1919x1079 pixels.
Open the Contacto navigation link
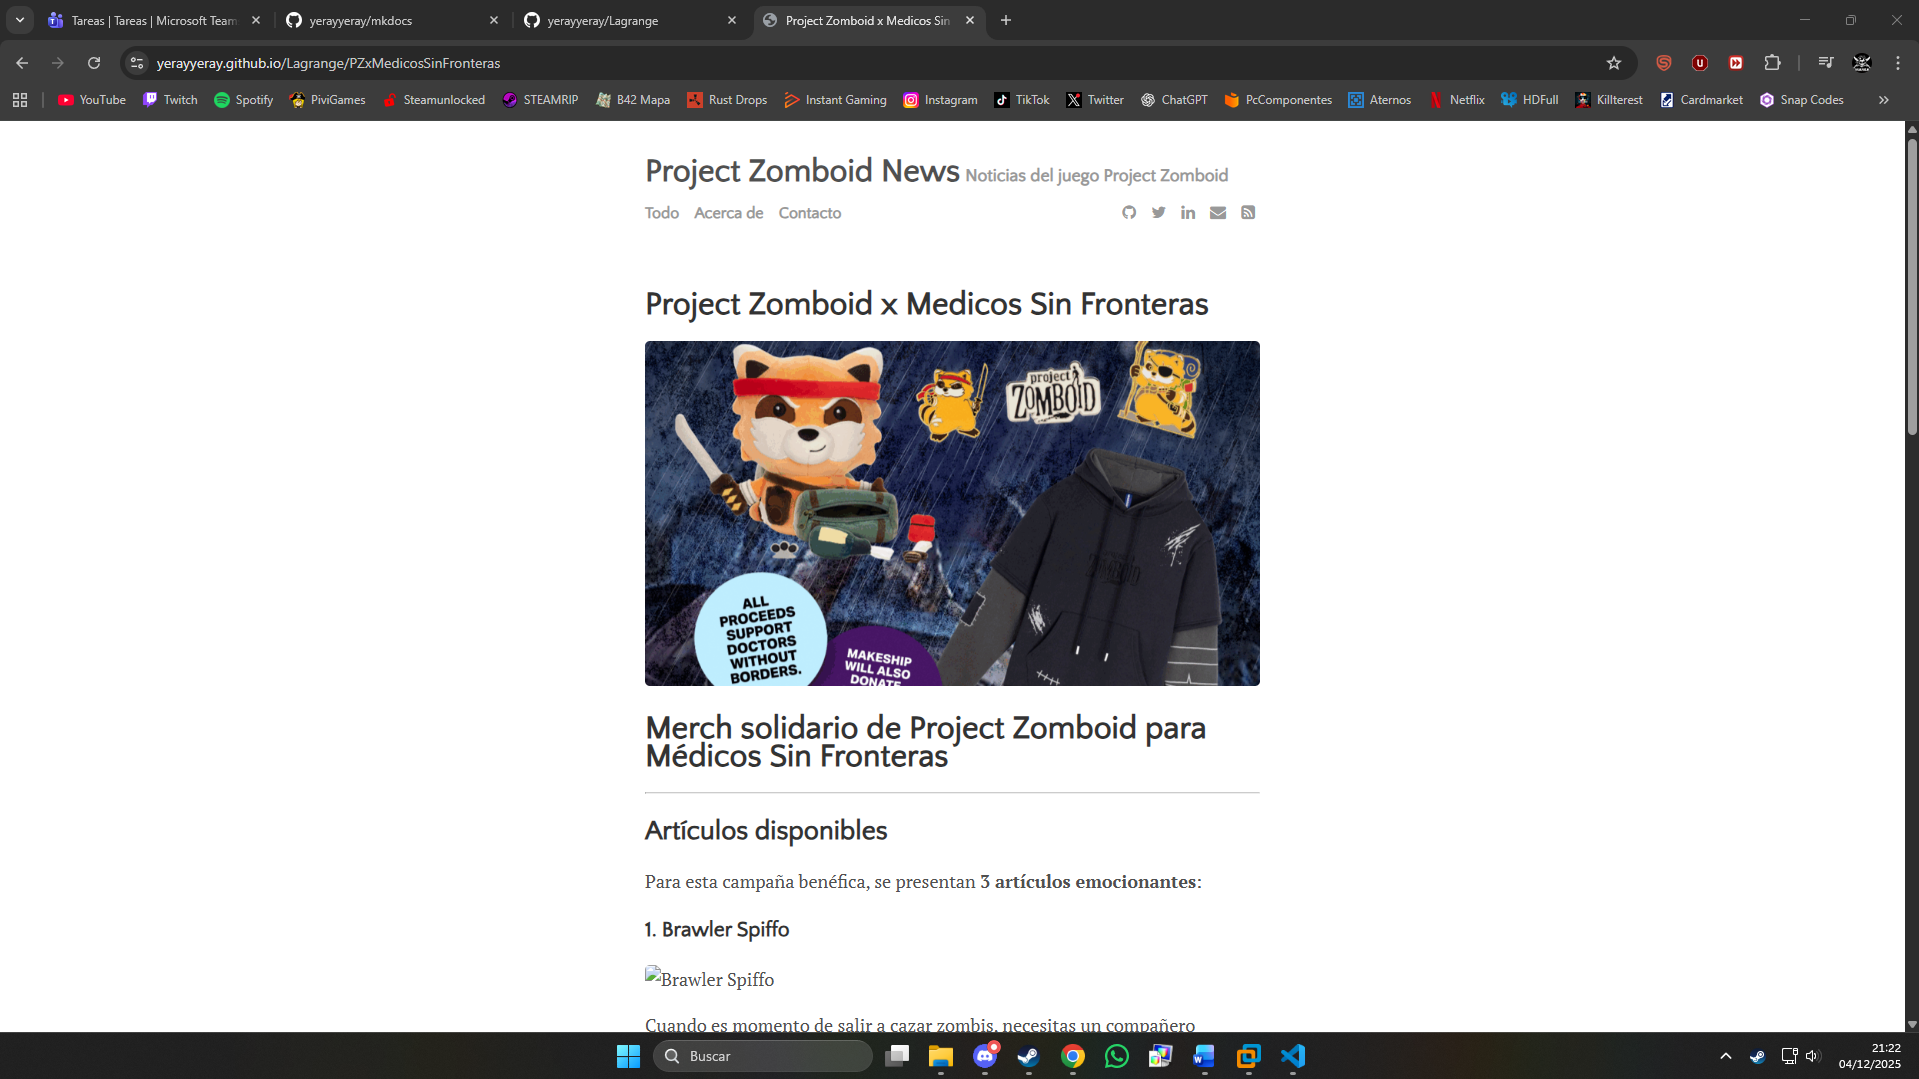click(809, 213)
